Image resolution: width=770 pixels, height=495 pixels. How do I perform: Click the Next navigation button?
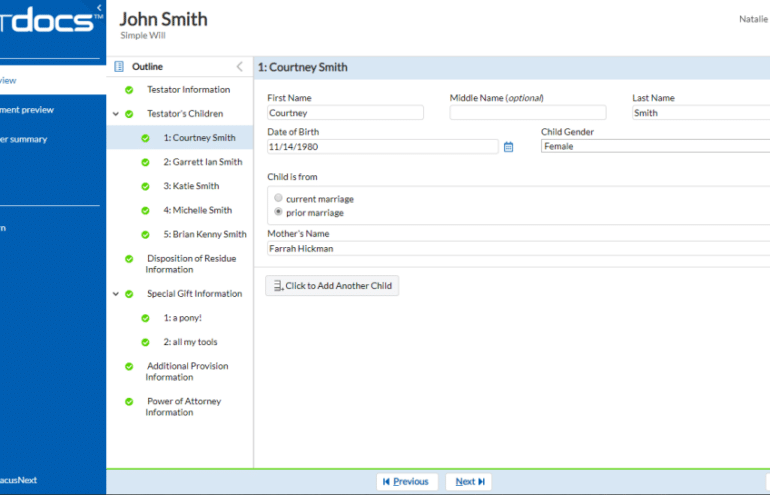pos(468,482)
